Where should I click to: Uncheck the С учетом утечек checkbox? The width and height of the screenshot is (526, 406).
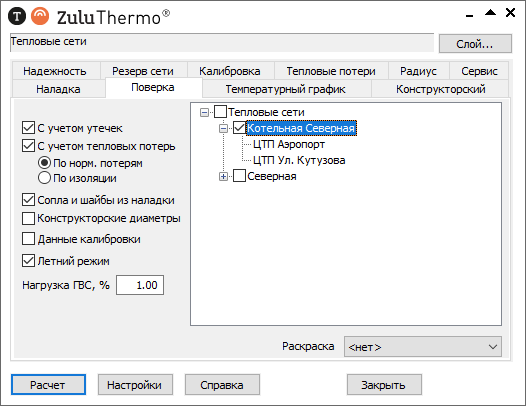click(x=29, y=128)
